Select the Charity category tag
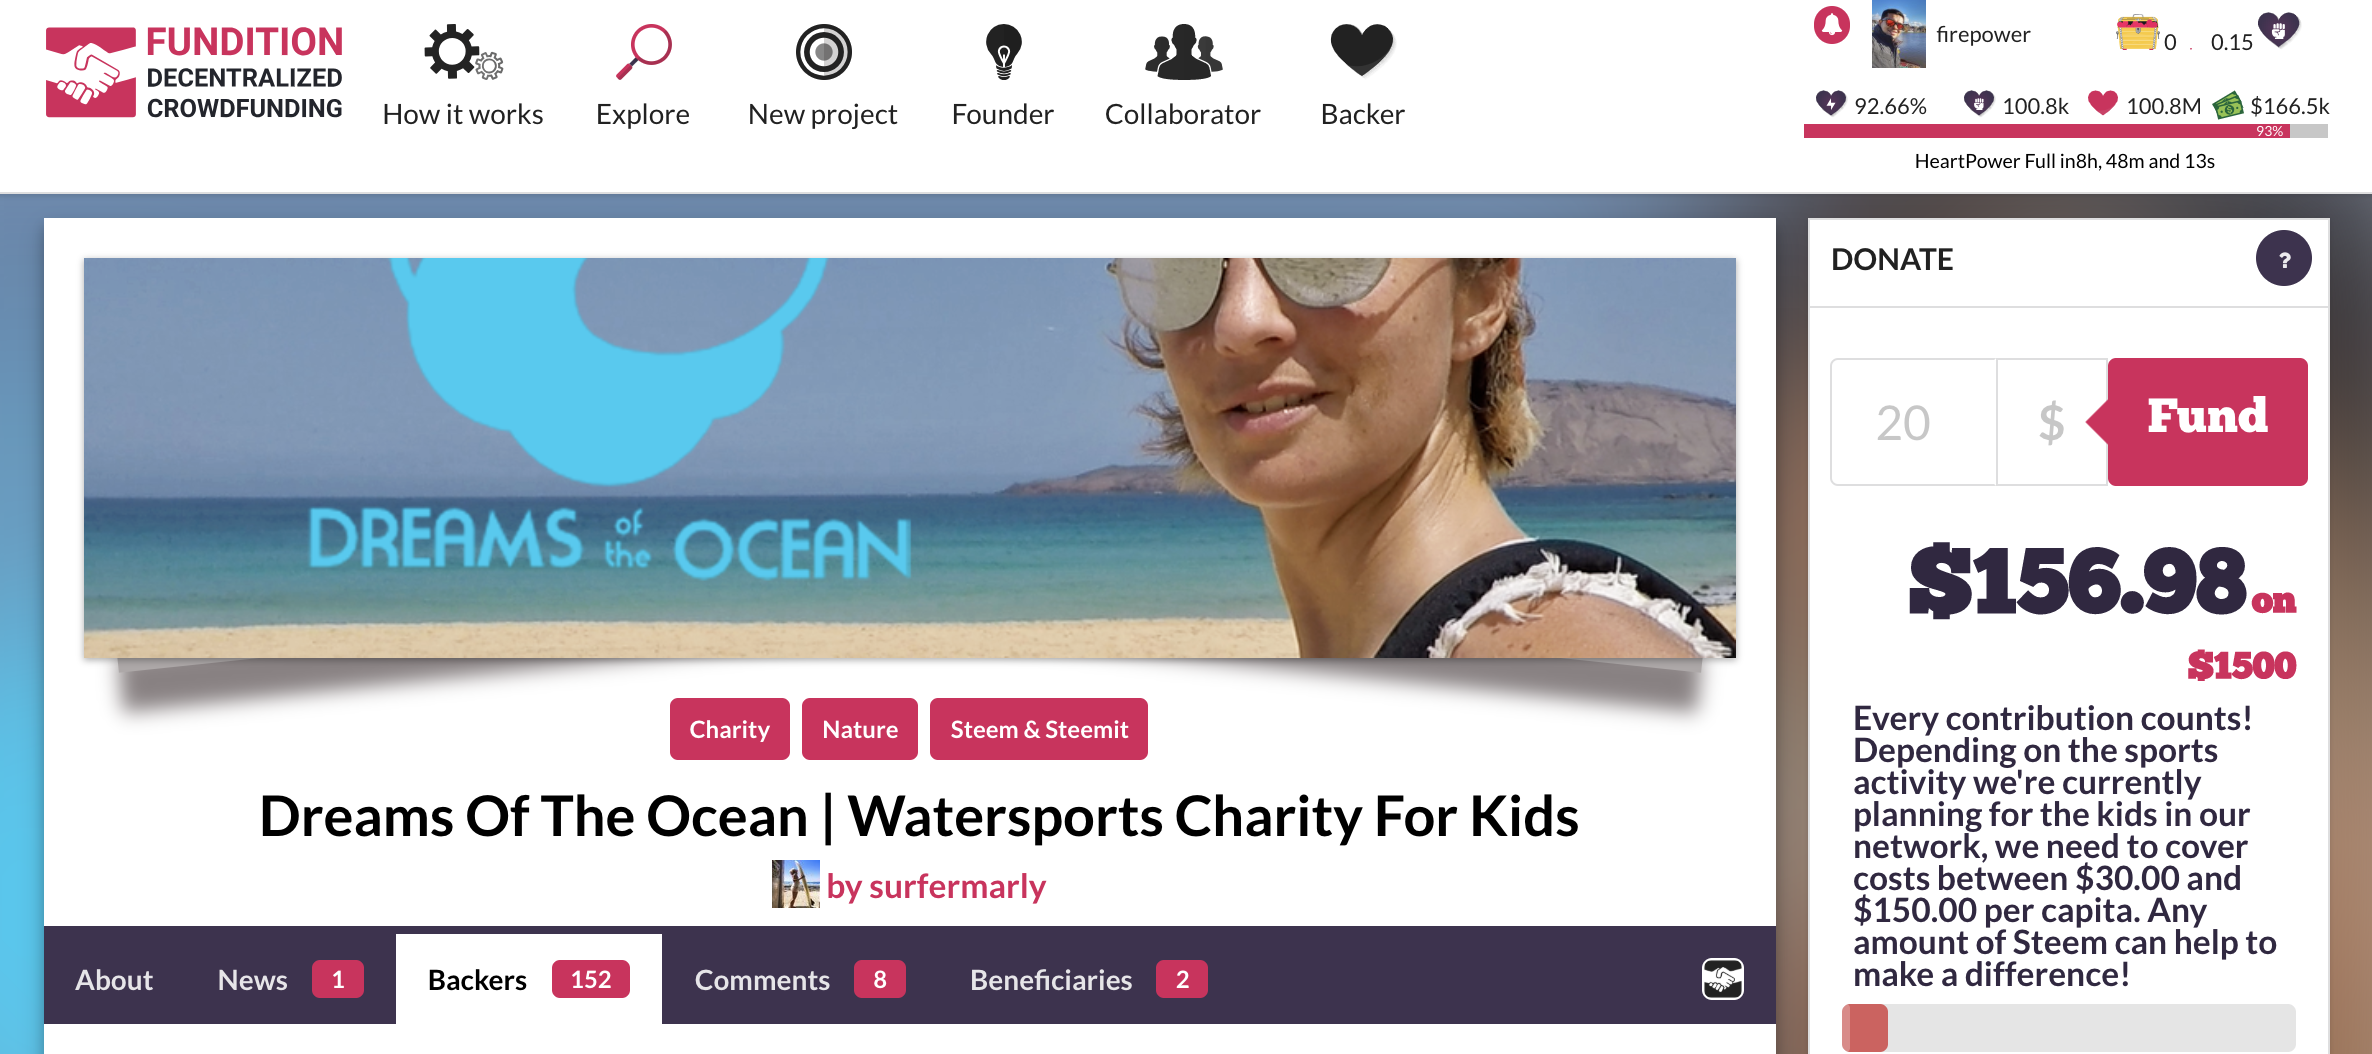Screen dimensions: 2372x1054 click(x=729, y=729)
